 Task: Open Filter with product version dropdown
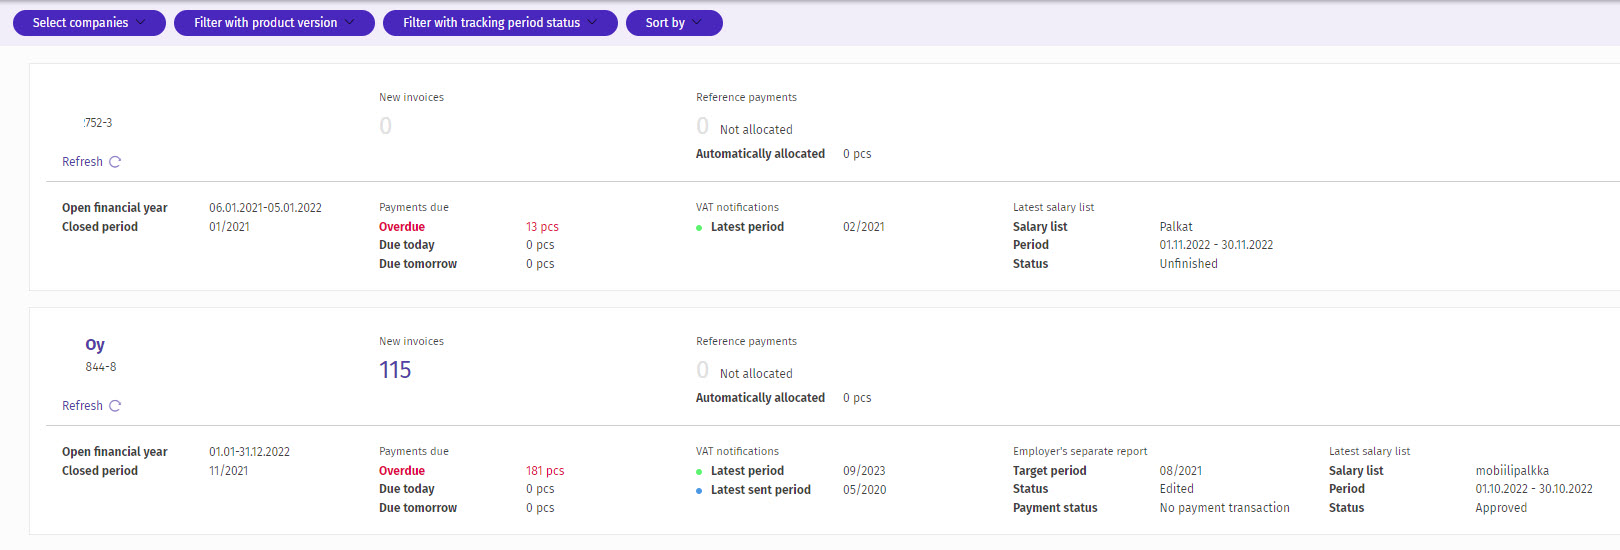pos(274,23)
